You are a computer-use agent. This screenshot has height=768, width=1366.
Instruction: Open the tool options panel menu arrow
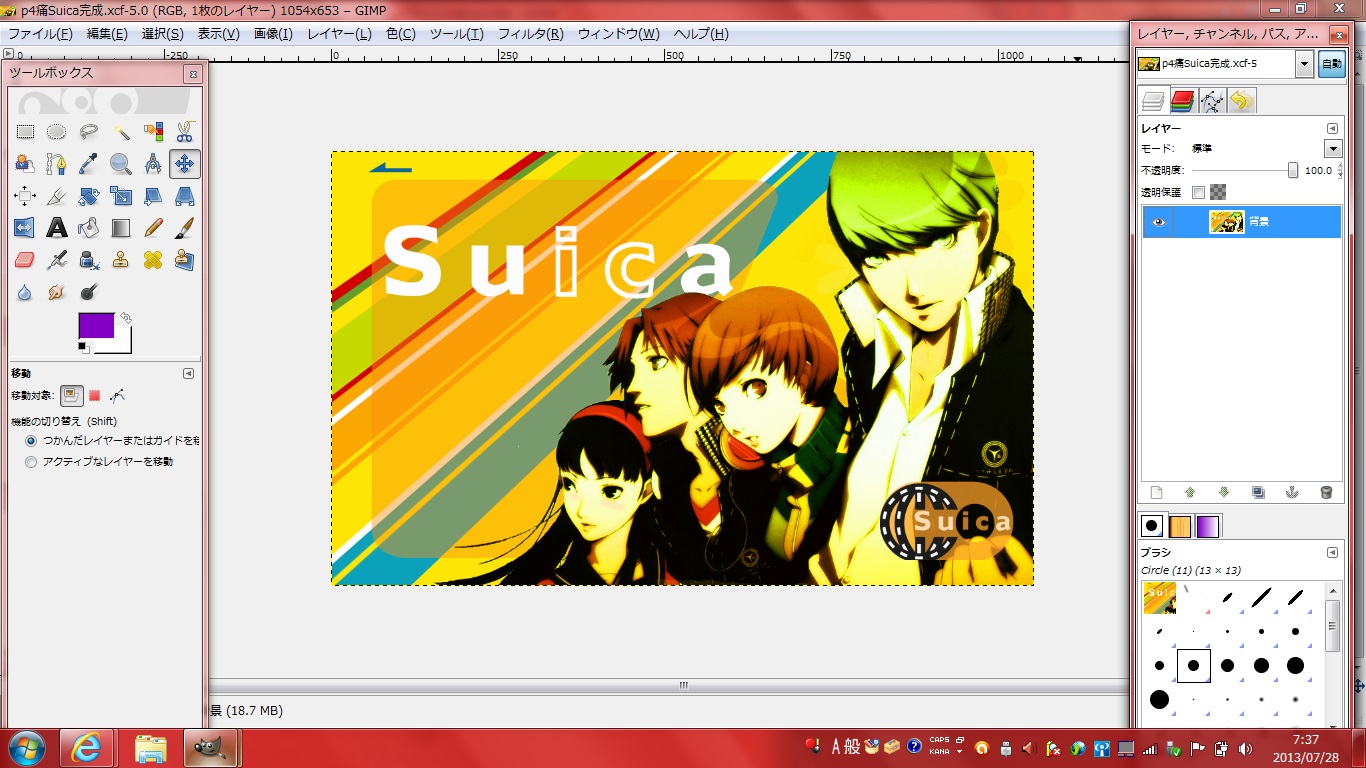[189, 373]
